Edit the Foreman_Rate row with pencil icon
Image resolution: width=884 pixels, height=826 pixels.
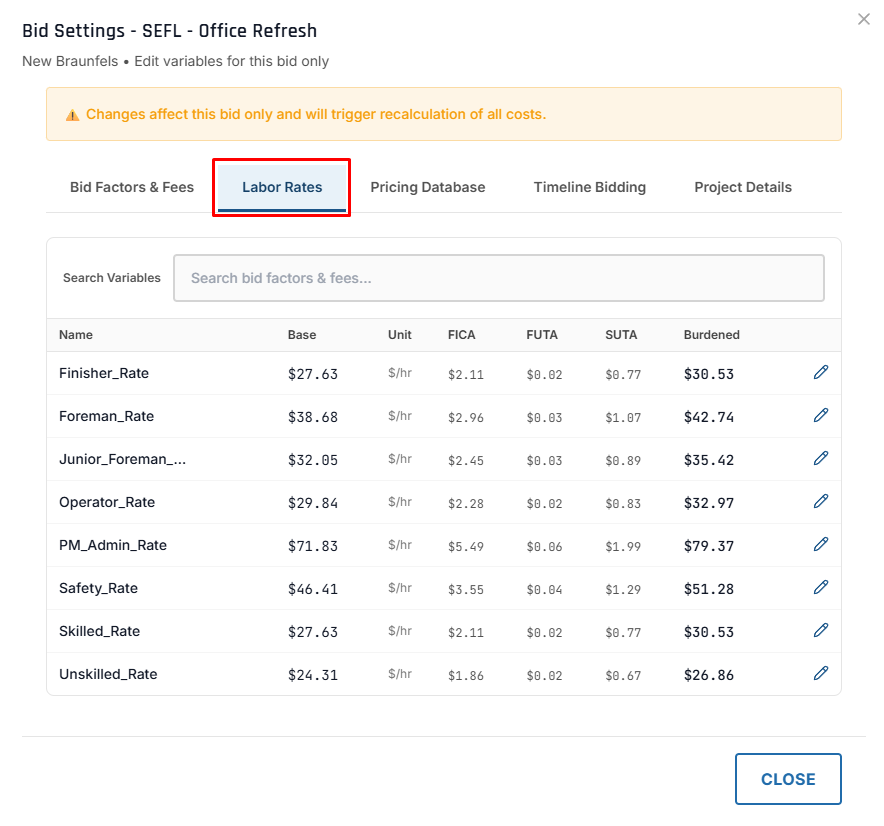click(820, 416)
